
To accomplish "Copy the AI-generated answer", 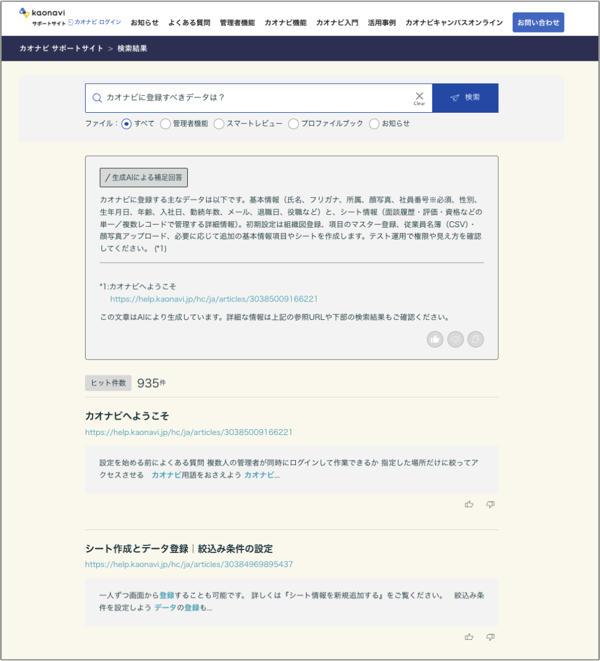I will click(476, 339).
